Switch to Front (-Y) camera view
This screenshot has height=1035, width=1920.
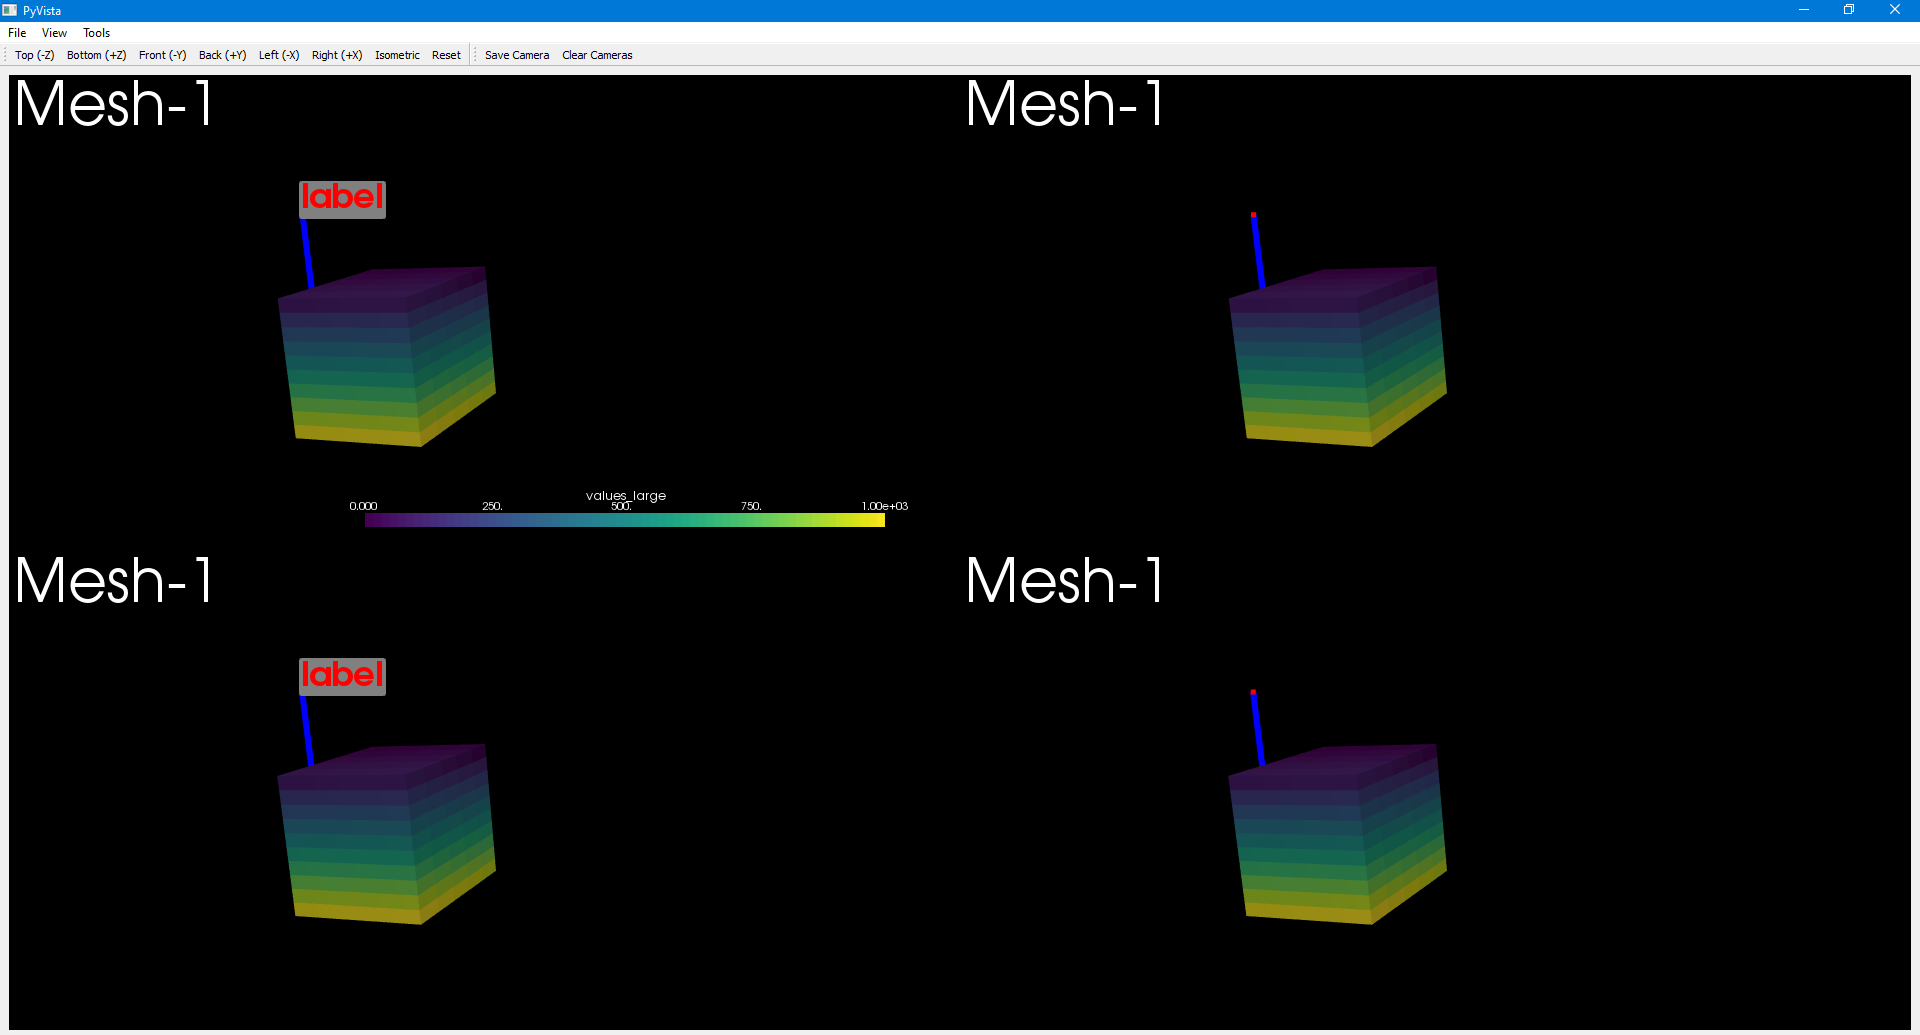(x=162, y=55)
